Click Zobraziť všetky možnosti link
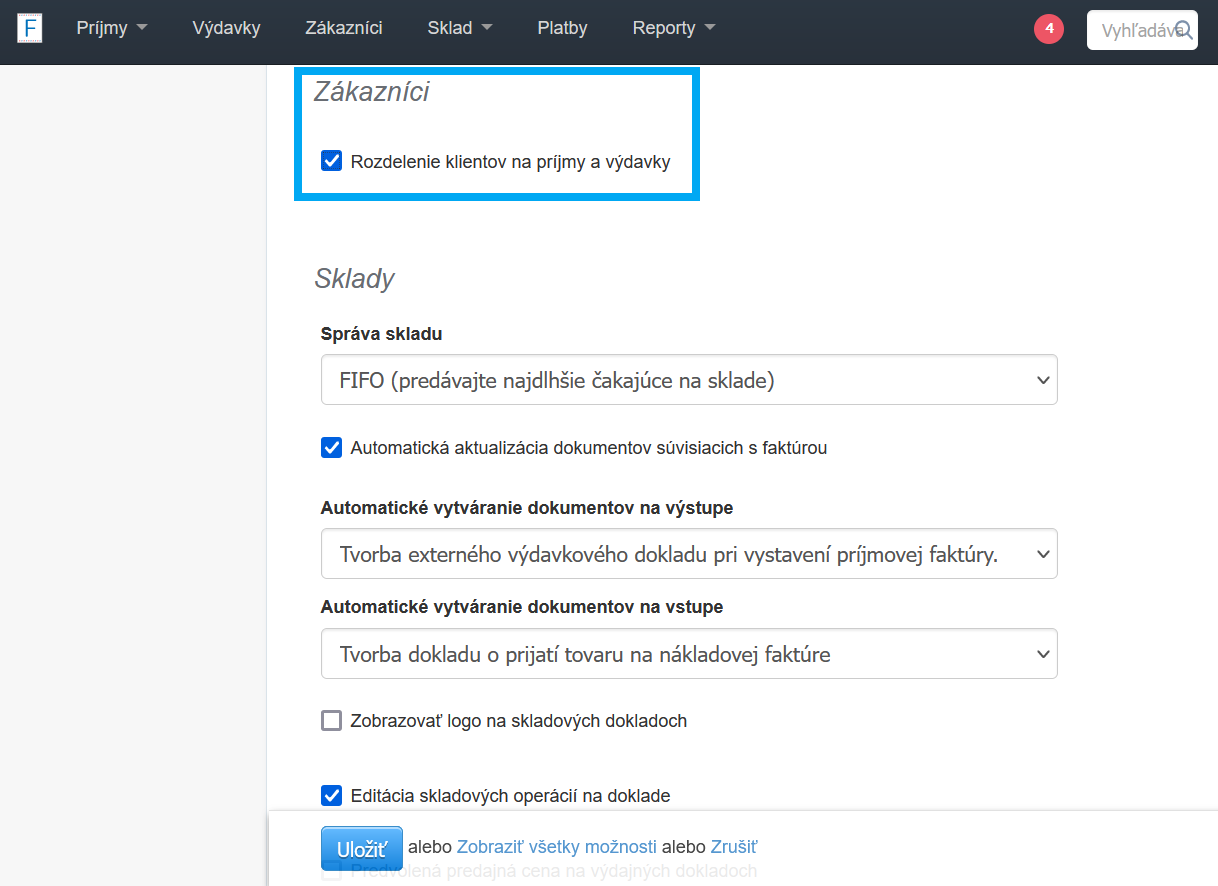 click(x=557, y=847)
